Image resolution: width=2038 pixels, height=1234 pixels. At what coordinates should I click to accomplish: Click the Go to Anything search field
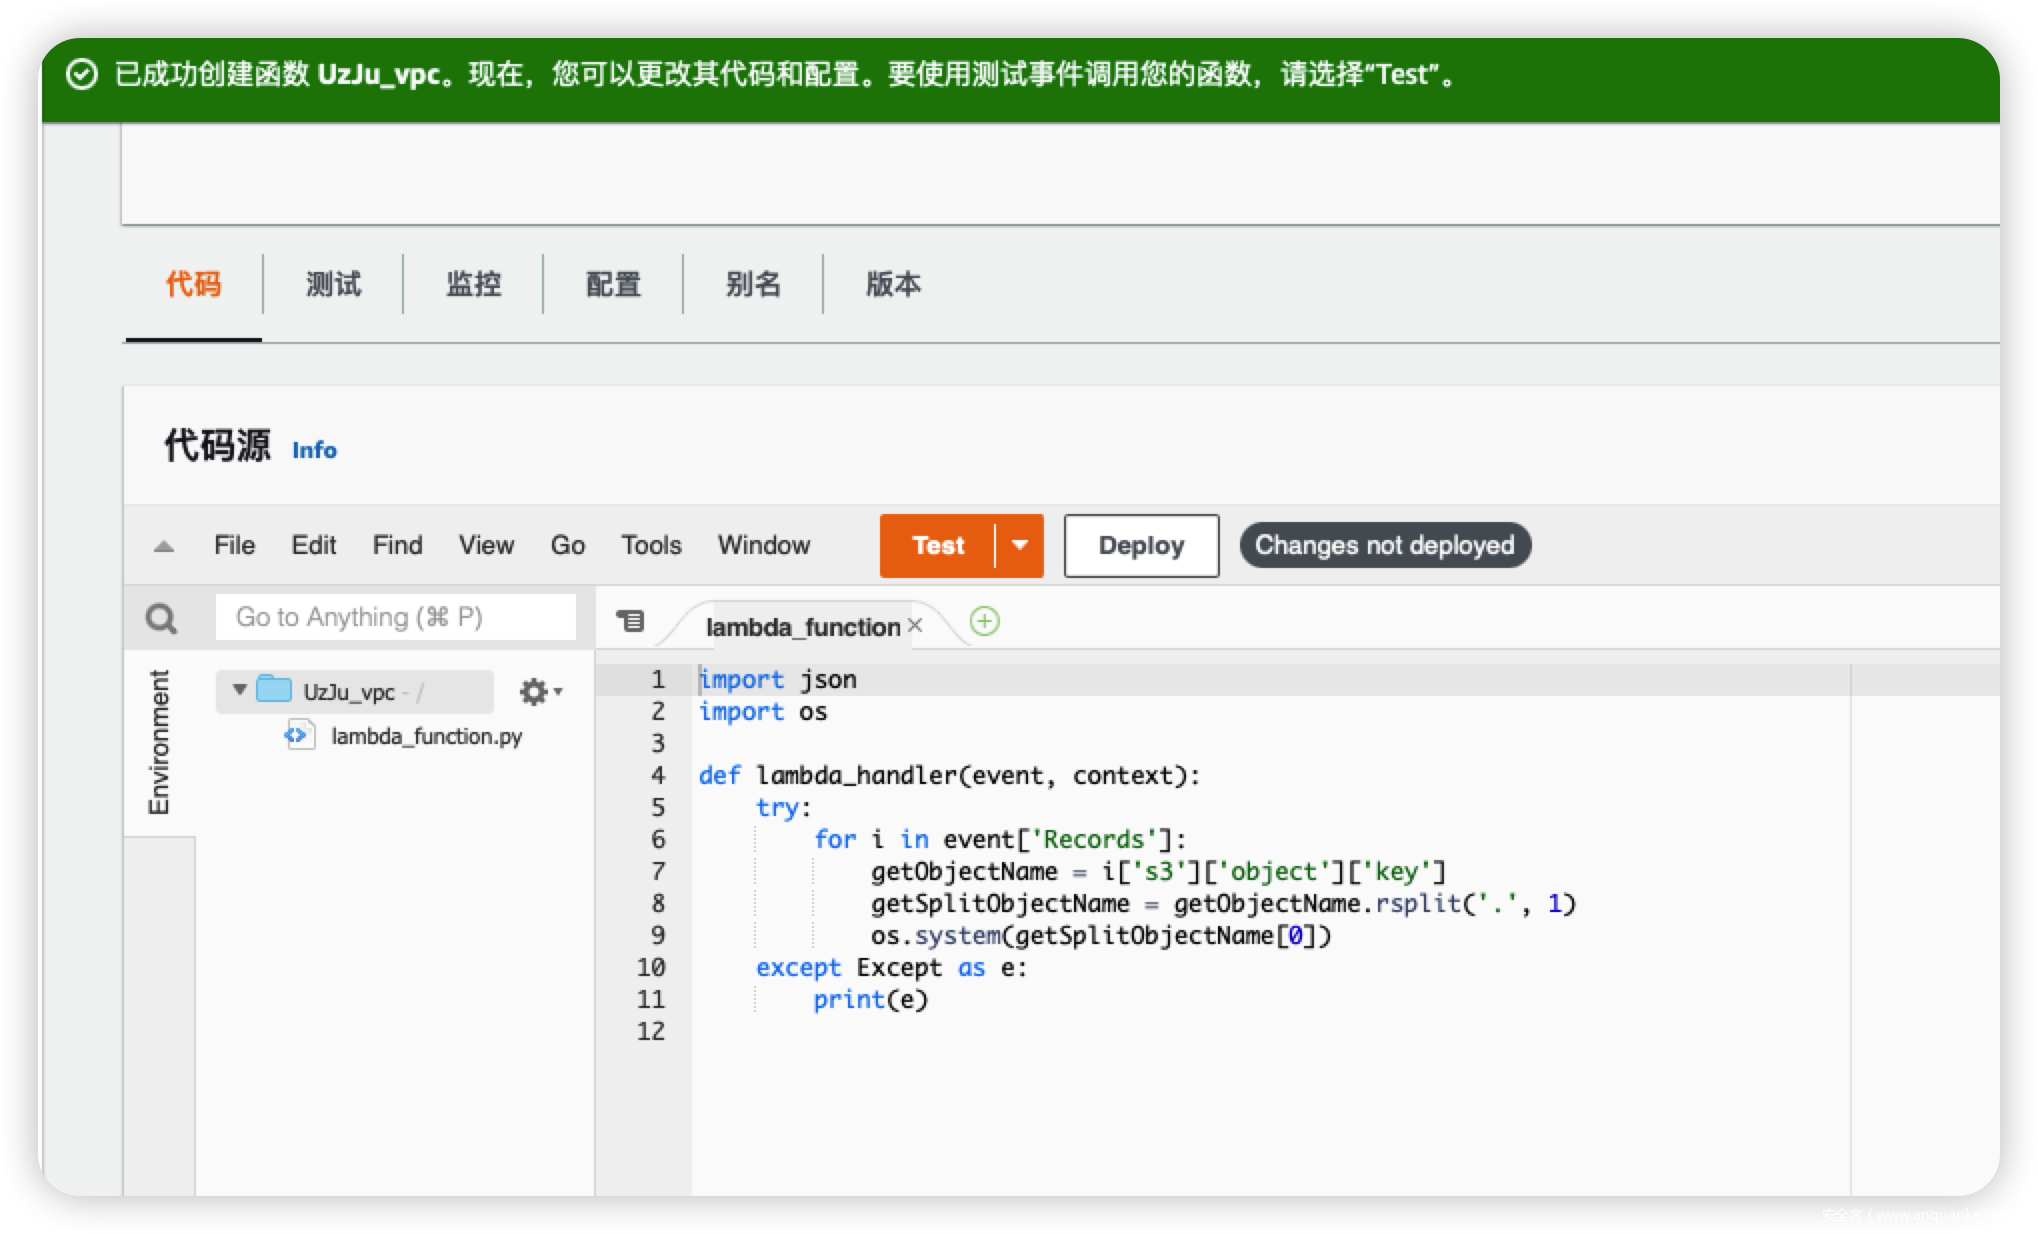coord(395,617)
